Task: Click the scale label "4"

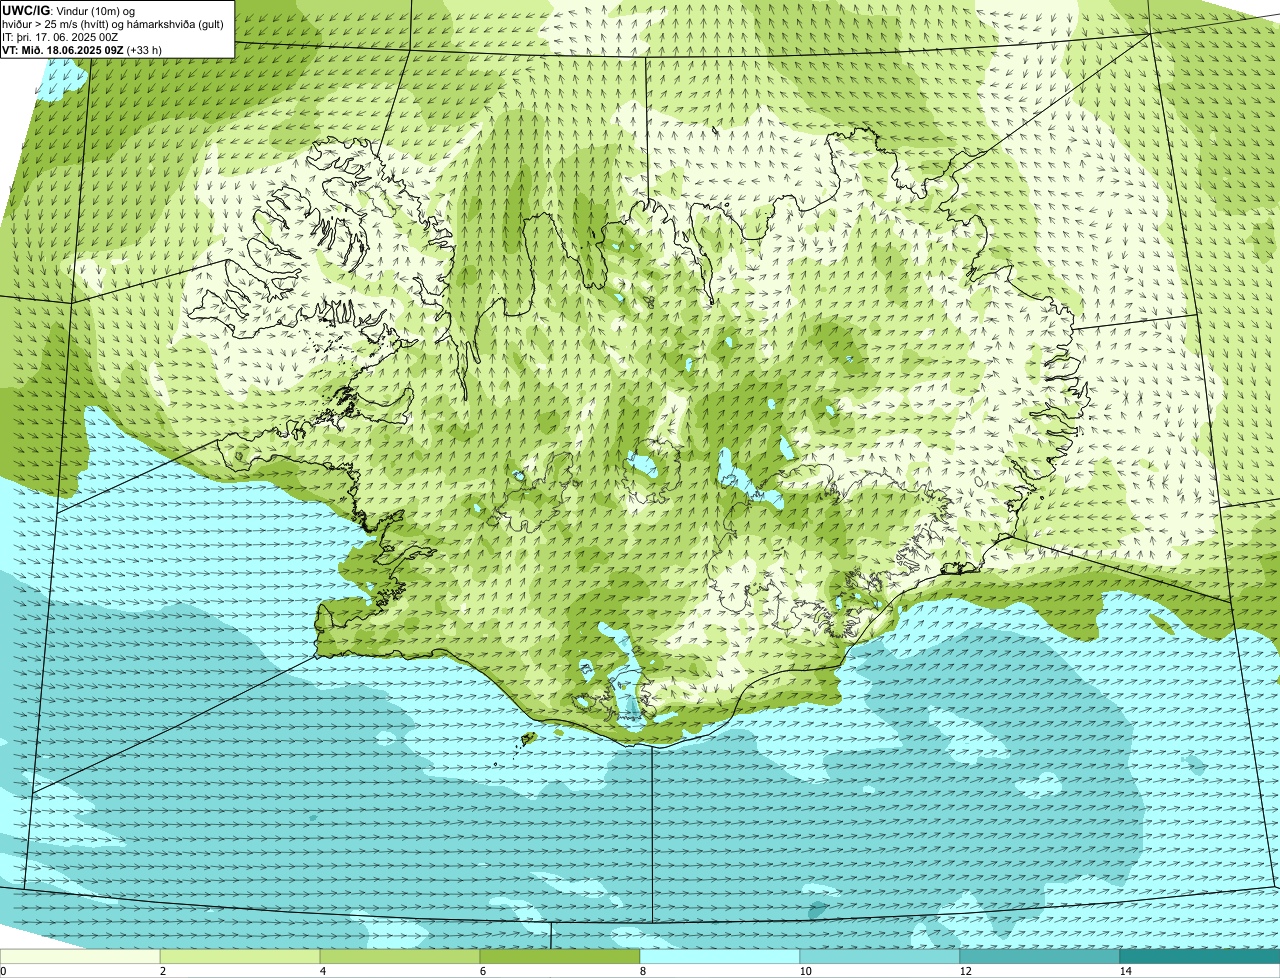Action: coord(322,971)
